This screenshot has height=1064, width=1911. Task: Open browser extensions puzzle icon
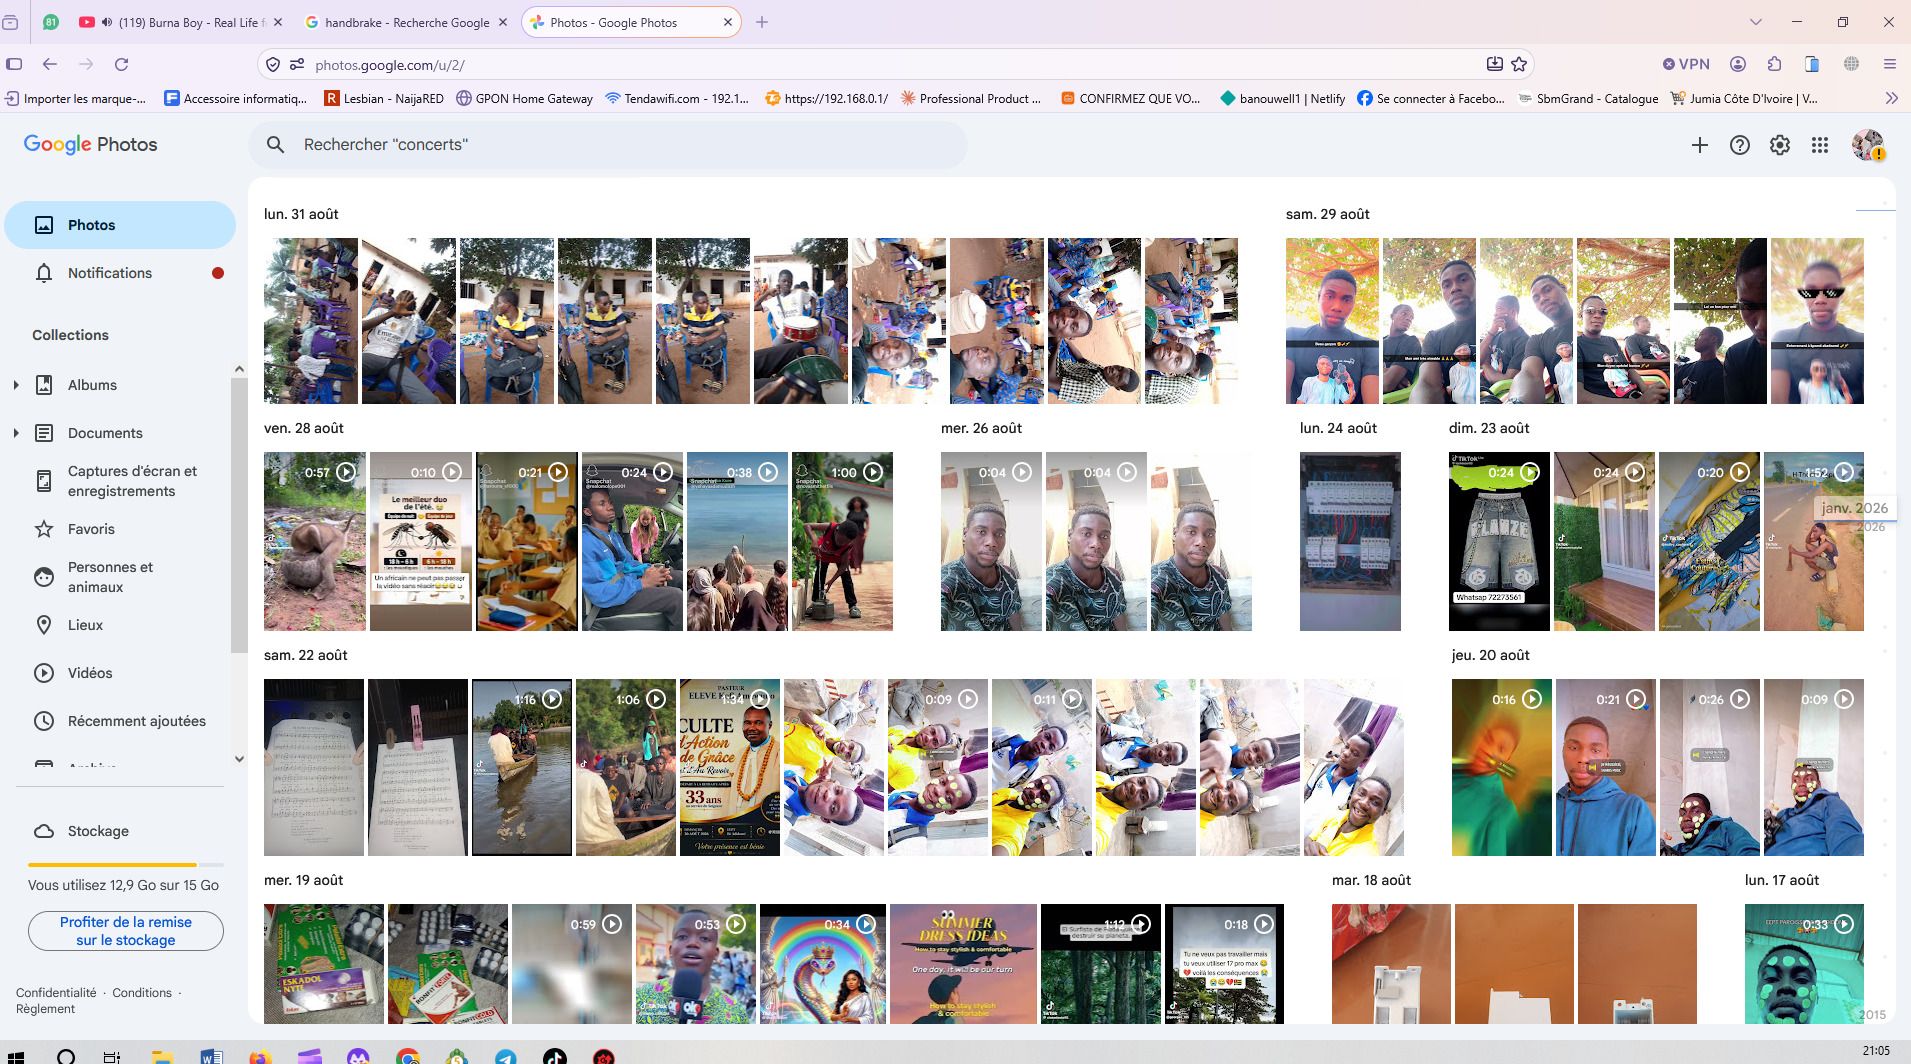click(1774, 64)
